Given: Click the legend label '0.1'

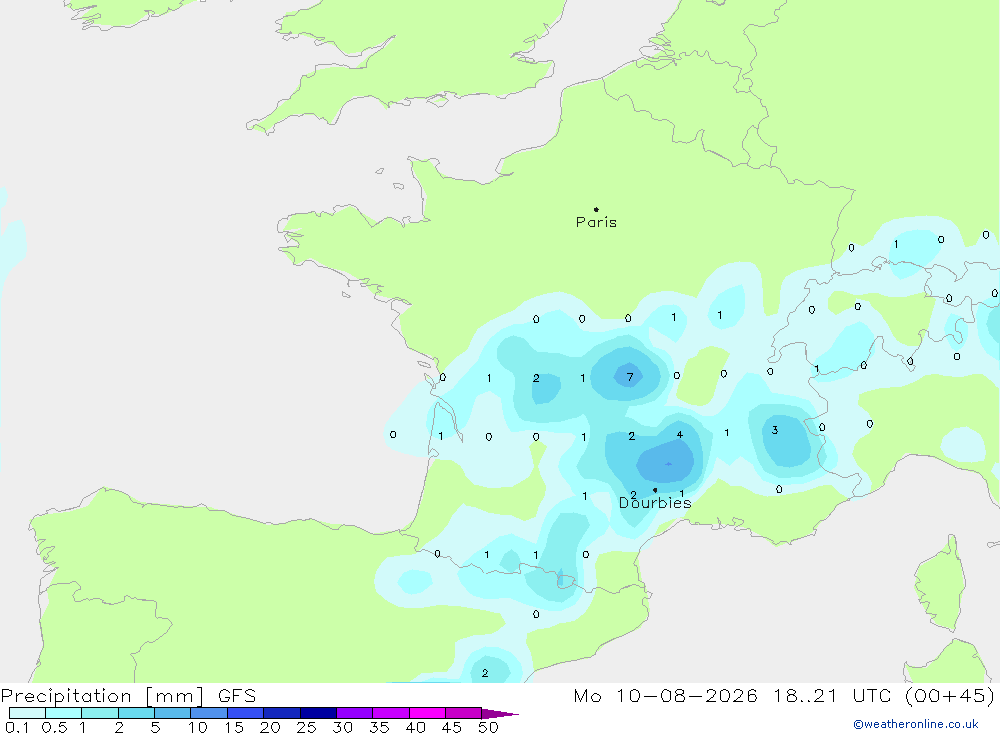Looking at the screenshot, I should pyautogui.click(x=17, y=727).
